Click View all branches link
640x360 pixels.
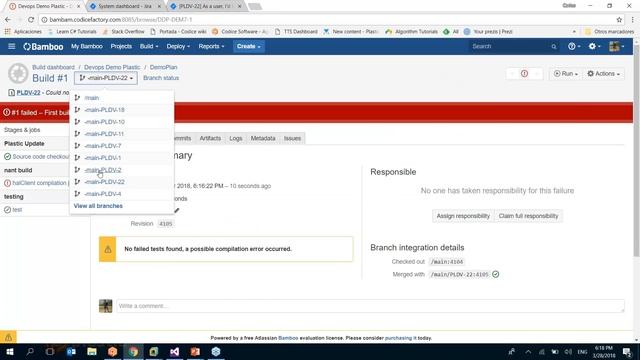[x=98, y=206]
